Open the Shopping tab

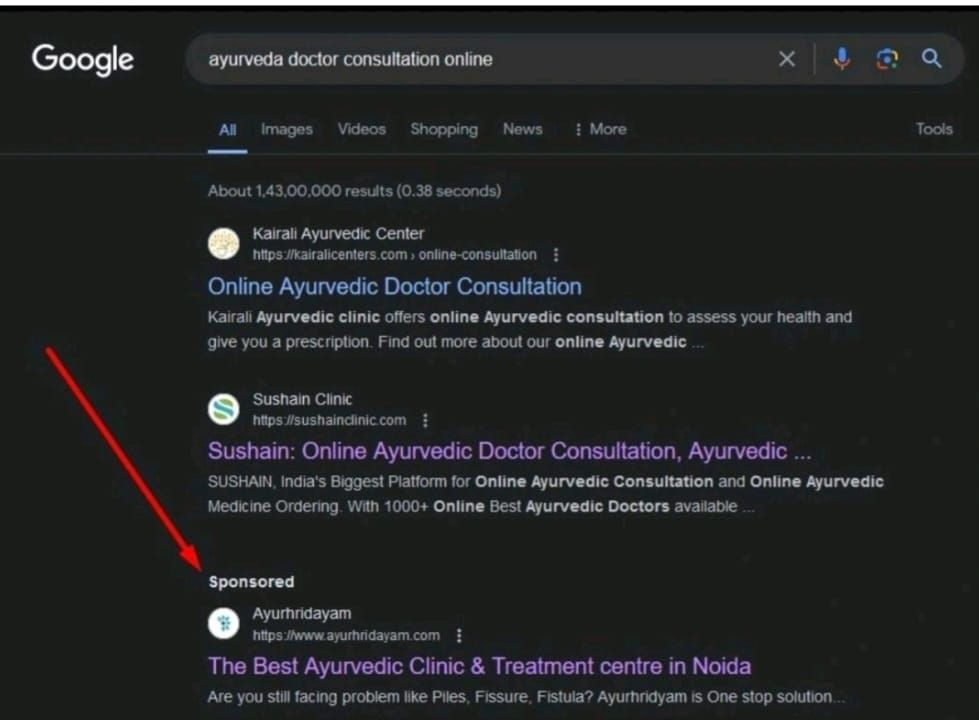[444, 129]
